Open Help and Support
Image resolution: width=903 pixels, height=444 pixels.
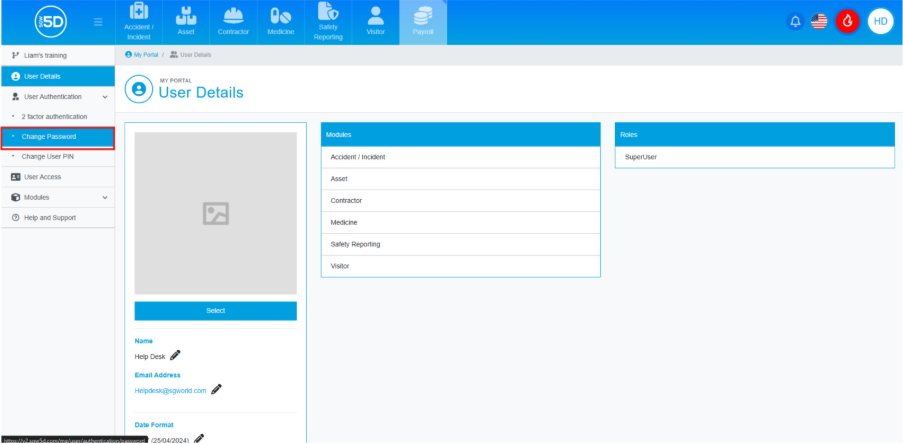(58, 218)
